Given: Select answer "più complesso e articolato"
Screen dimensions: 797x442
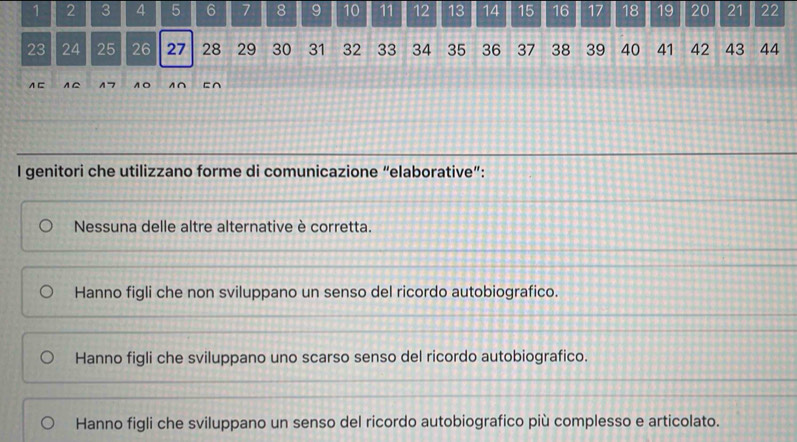Looking at the screenshot, I should (46, 422).
